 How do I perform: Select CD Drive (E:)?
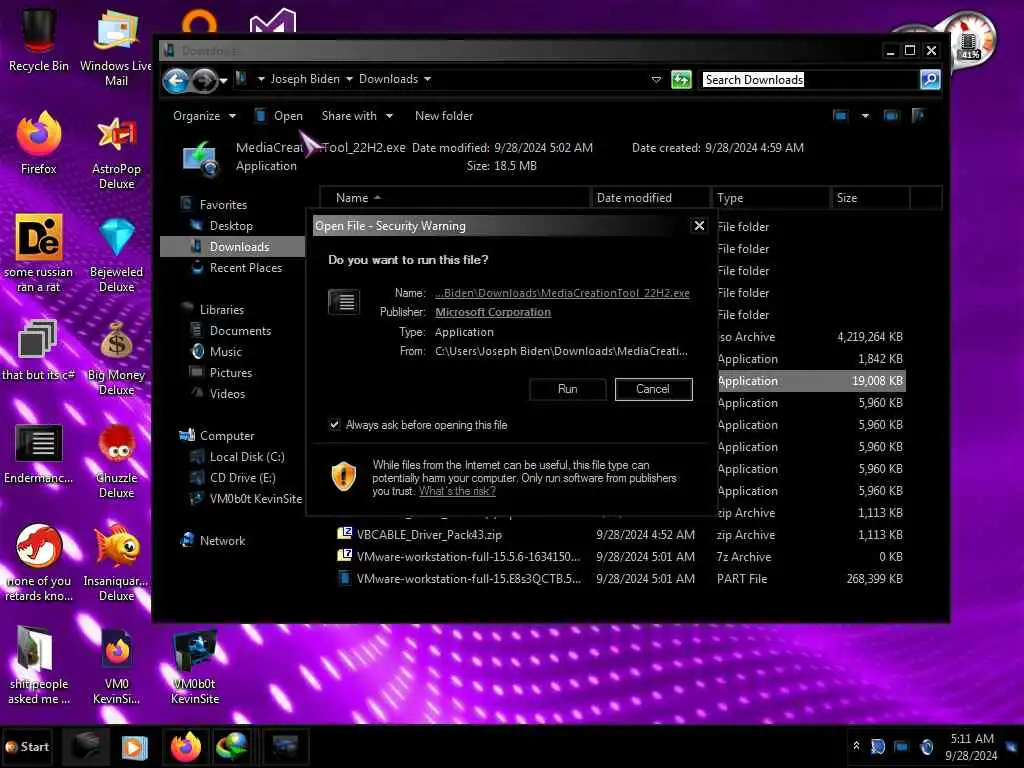pyautogui.click(x=242, y=478)
